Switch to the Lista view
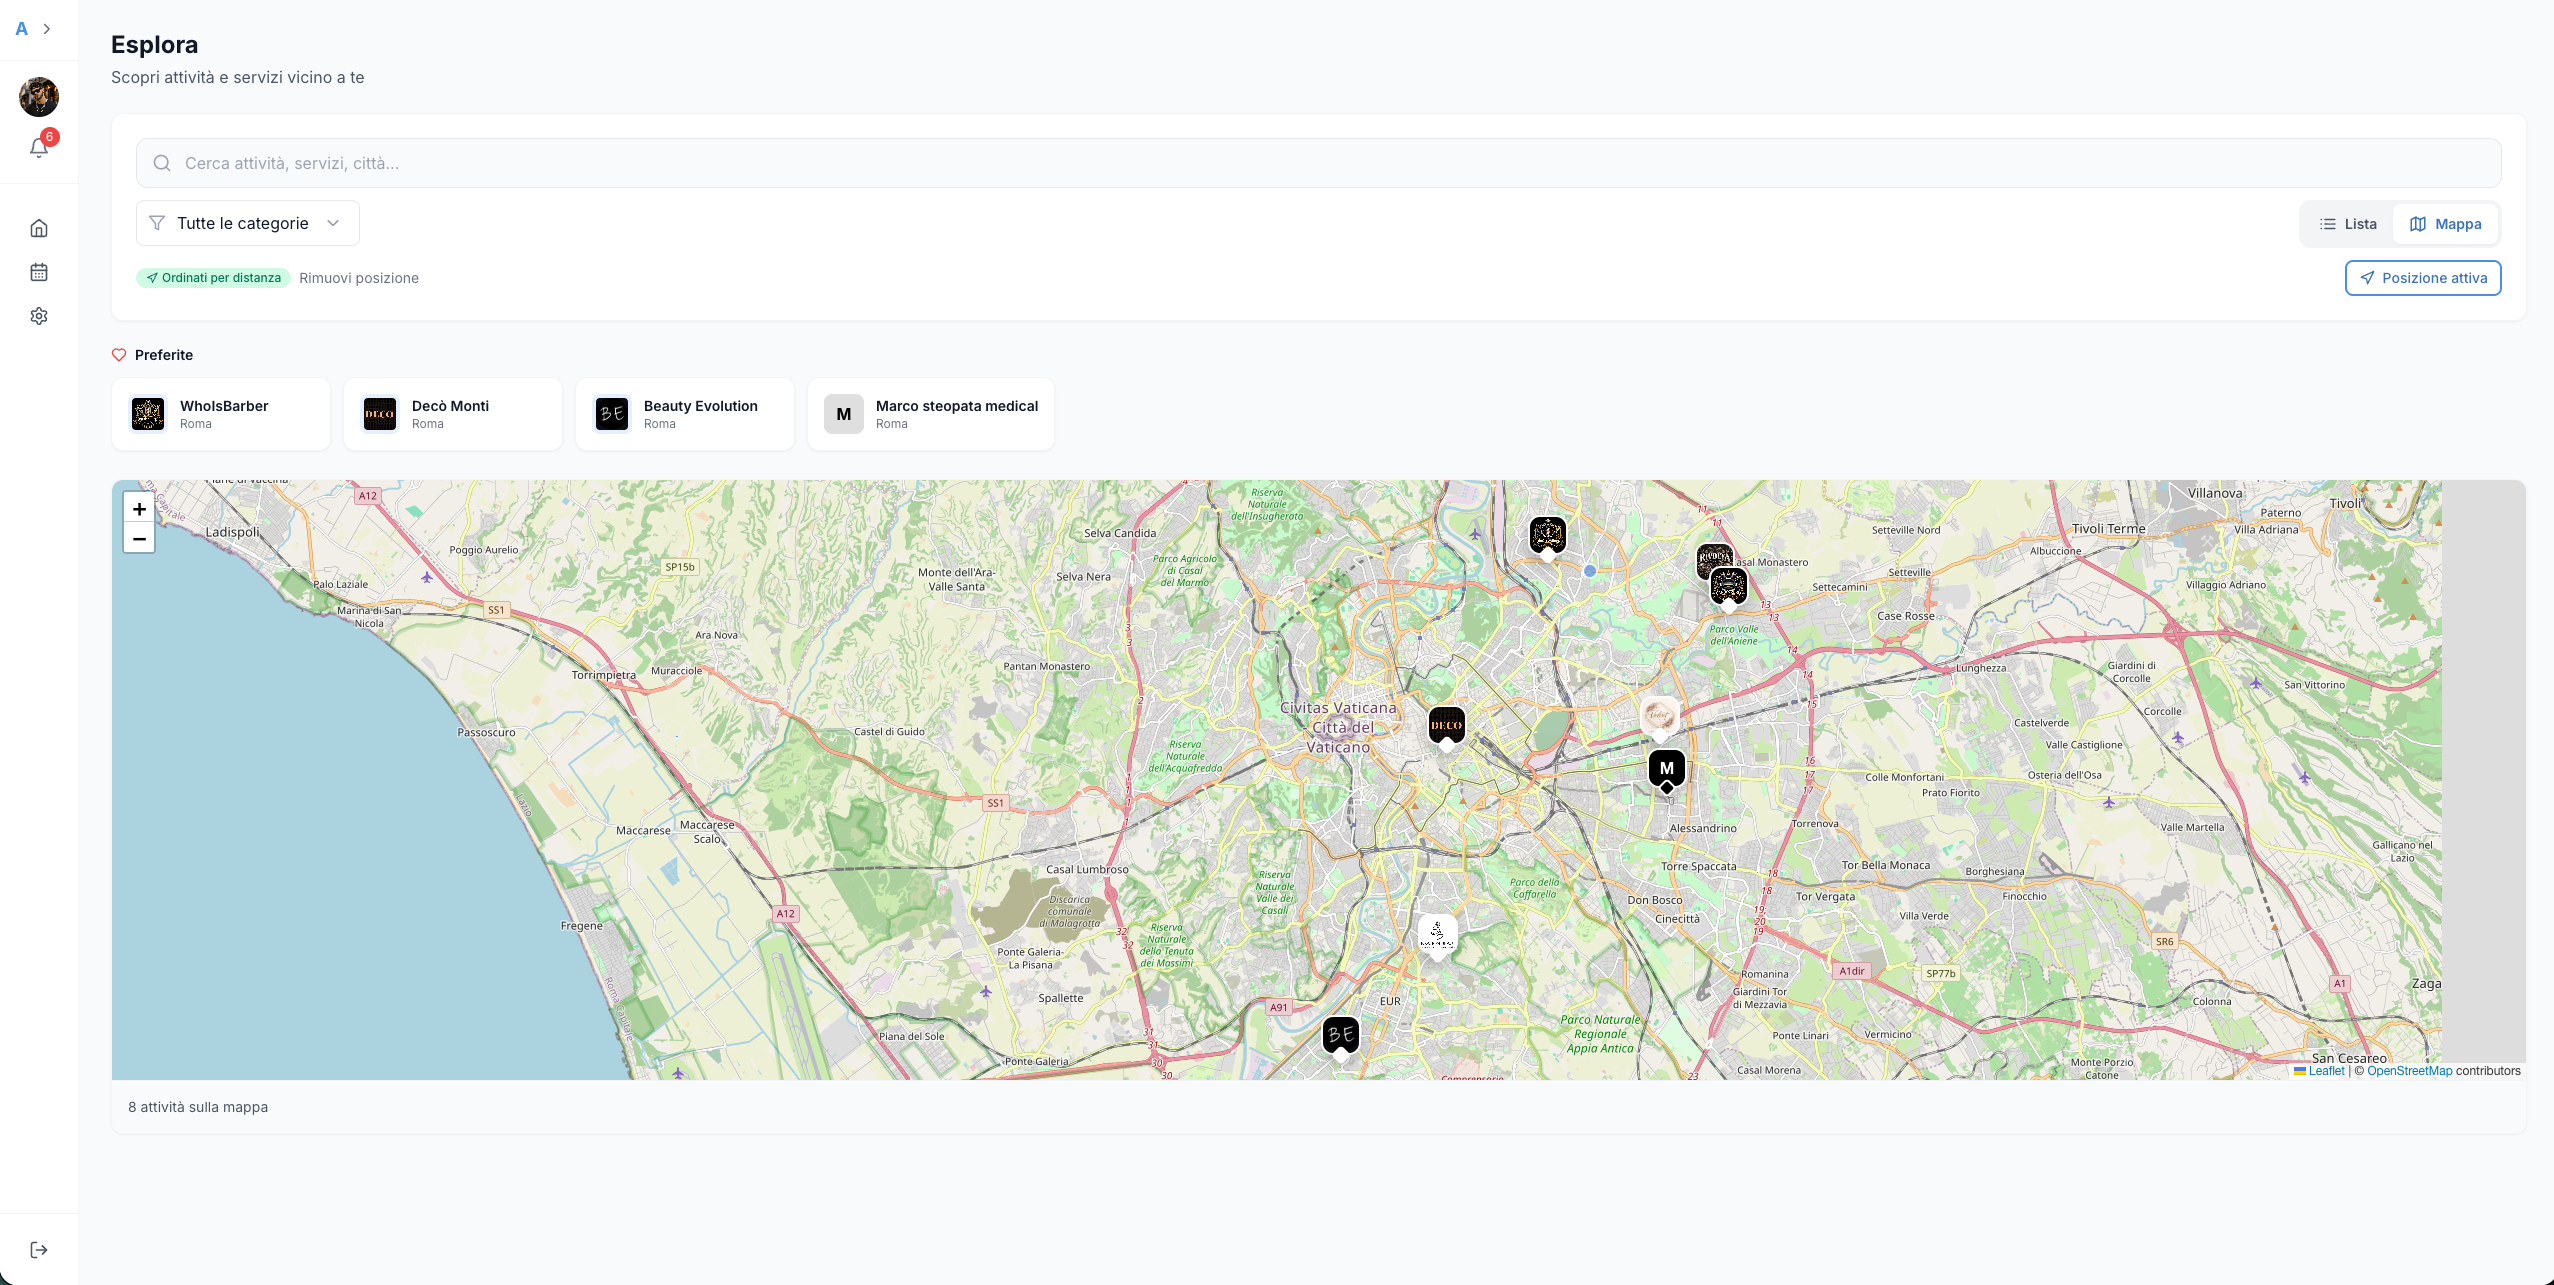Viewport: 2554px width, 1285px height. [x=2347, y=223]
